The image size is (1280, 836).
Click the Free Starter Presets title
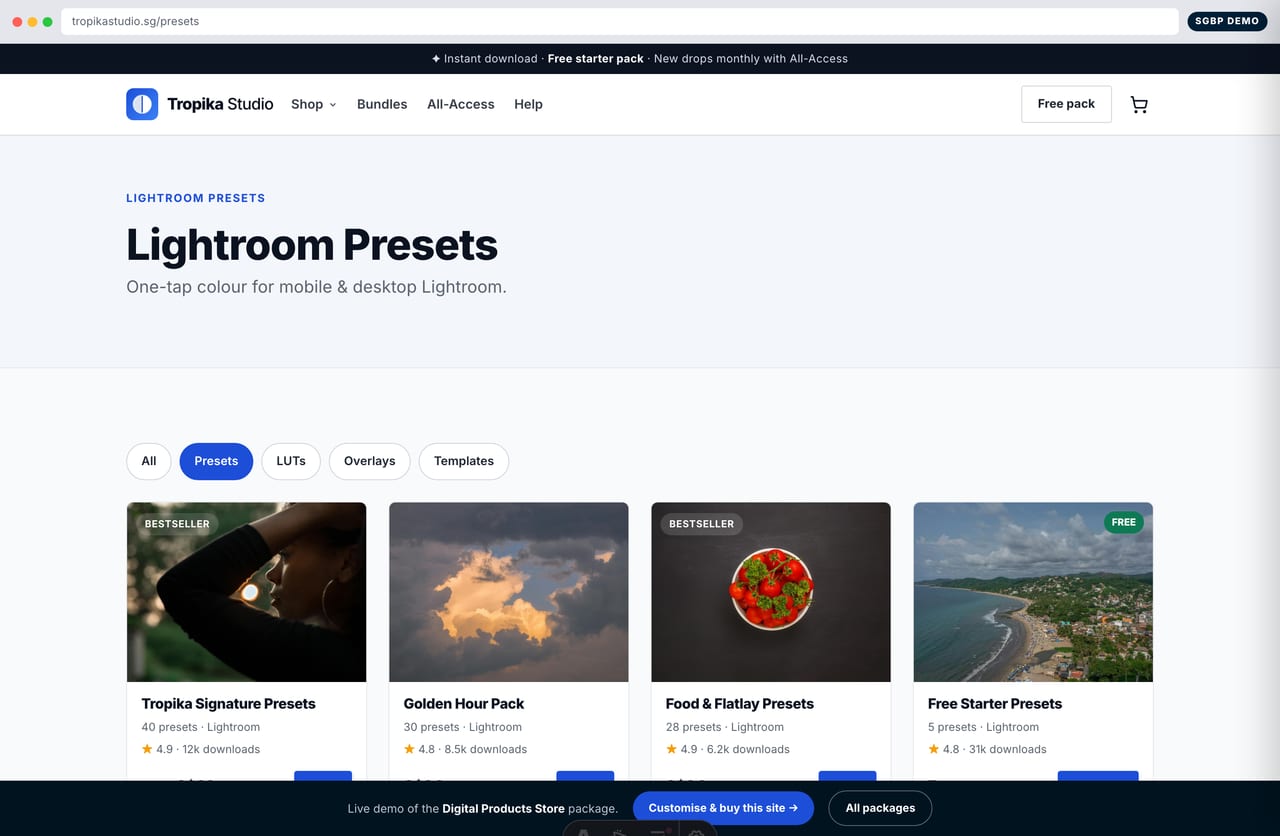(995, 704)
